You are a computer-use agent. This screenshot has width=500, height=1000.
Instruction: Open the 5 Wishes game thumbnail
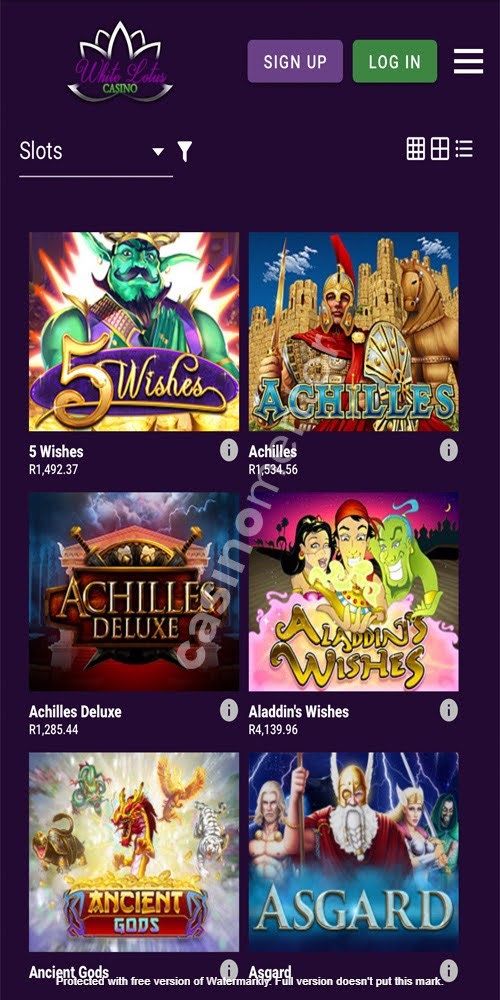tap(134, 332)
